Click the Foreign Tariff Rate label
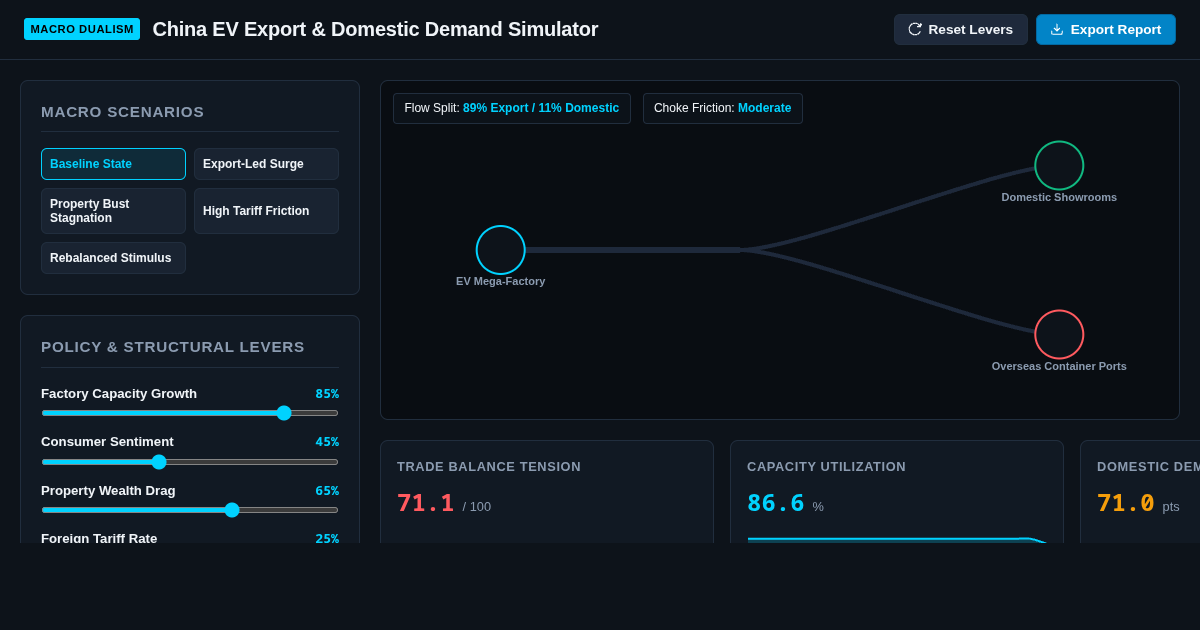Viewport: 1200px width, 630px height. (x=99, y=538)
